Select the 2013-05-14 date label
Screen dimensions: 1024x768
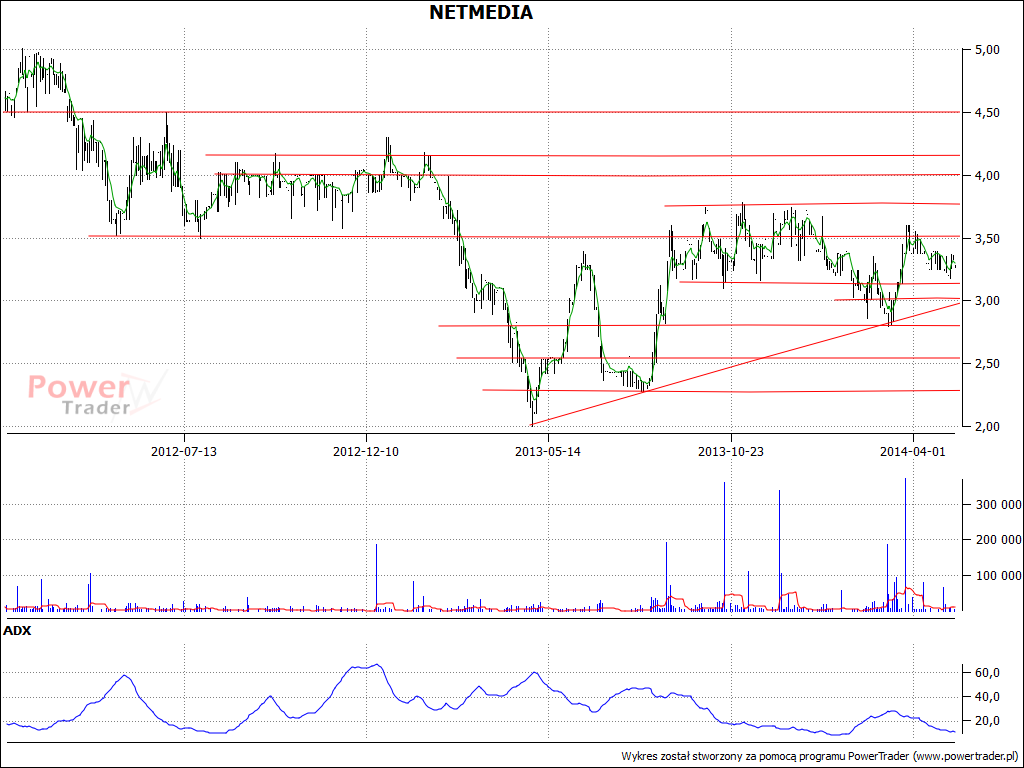click(x=548, y=451)
